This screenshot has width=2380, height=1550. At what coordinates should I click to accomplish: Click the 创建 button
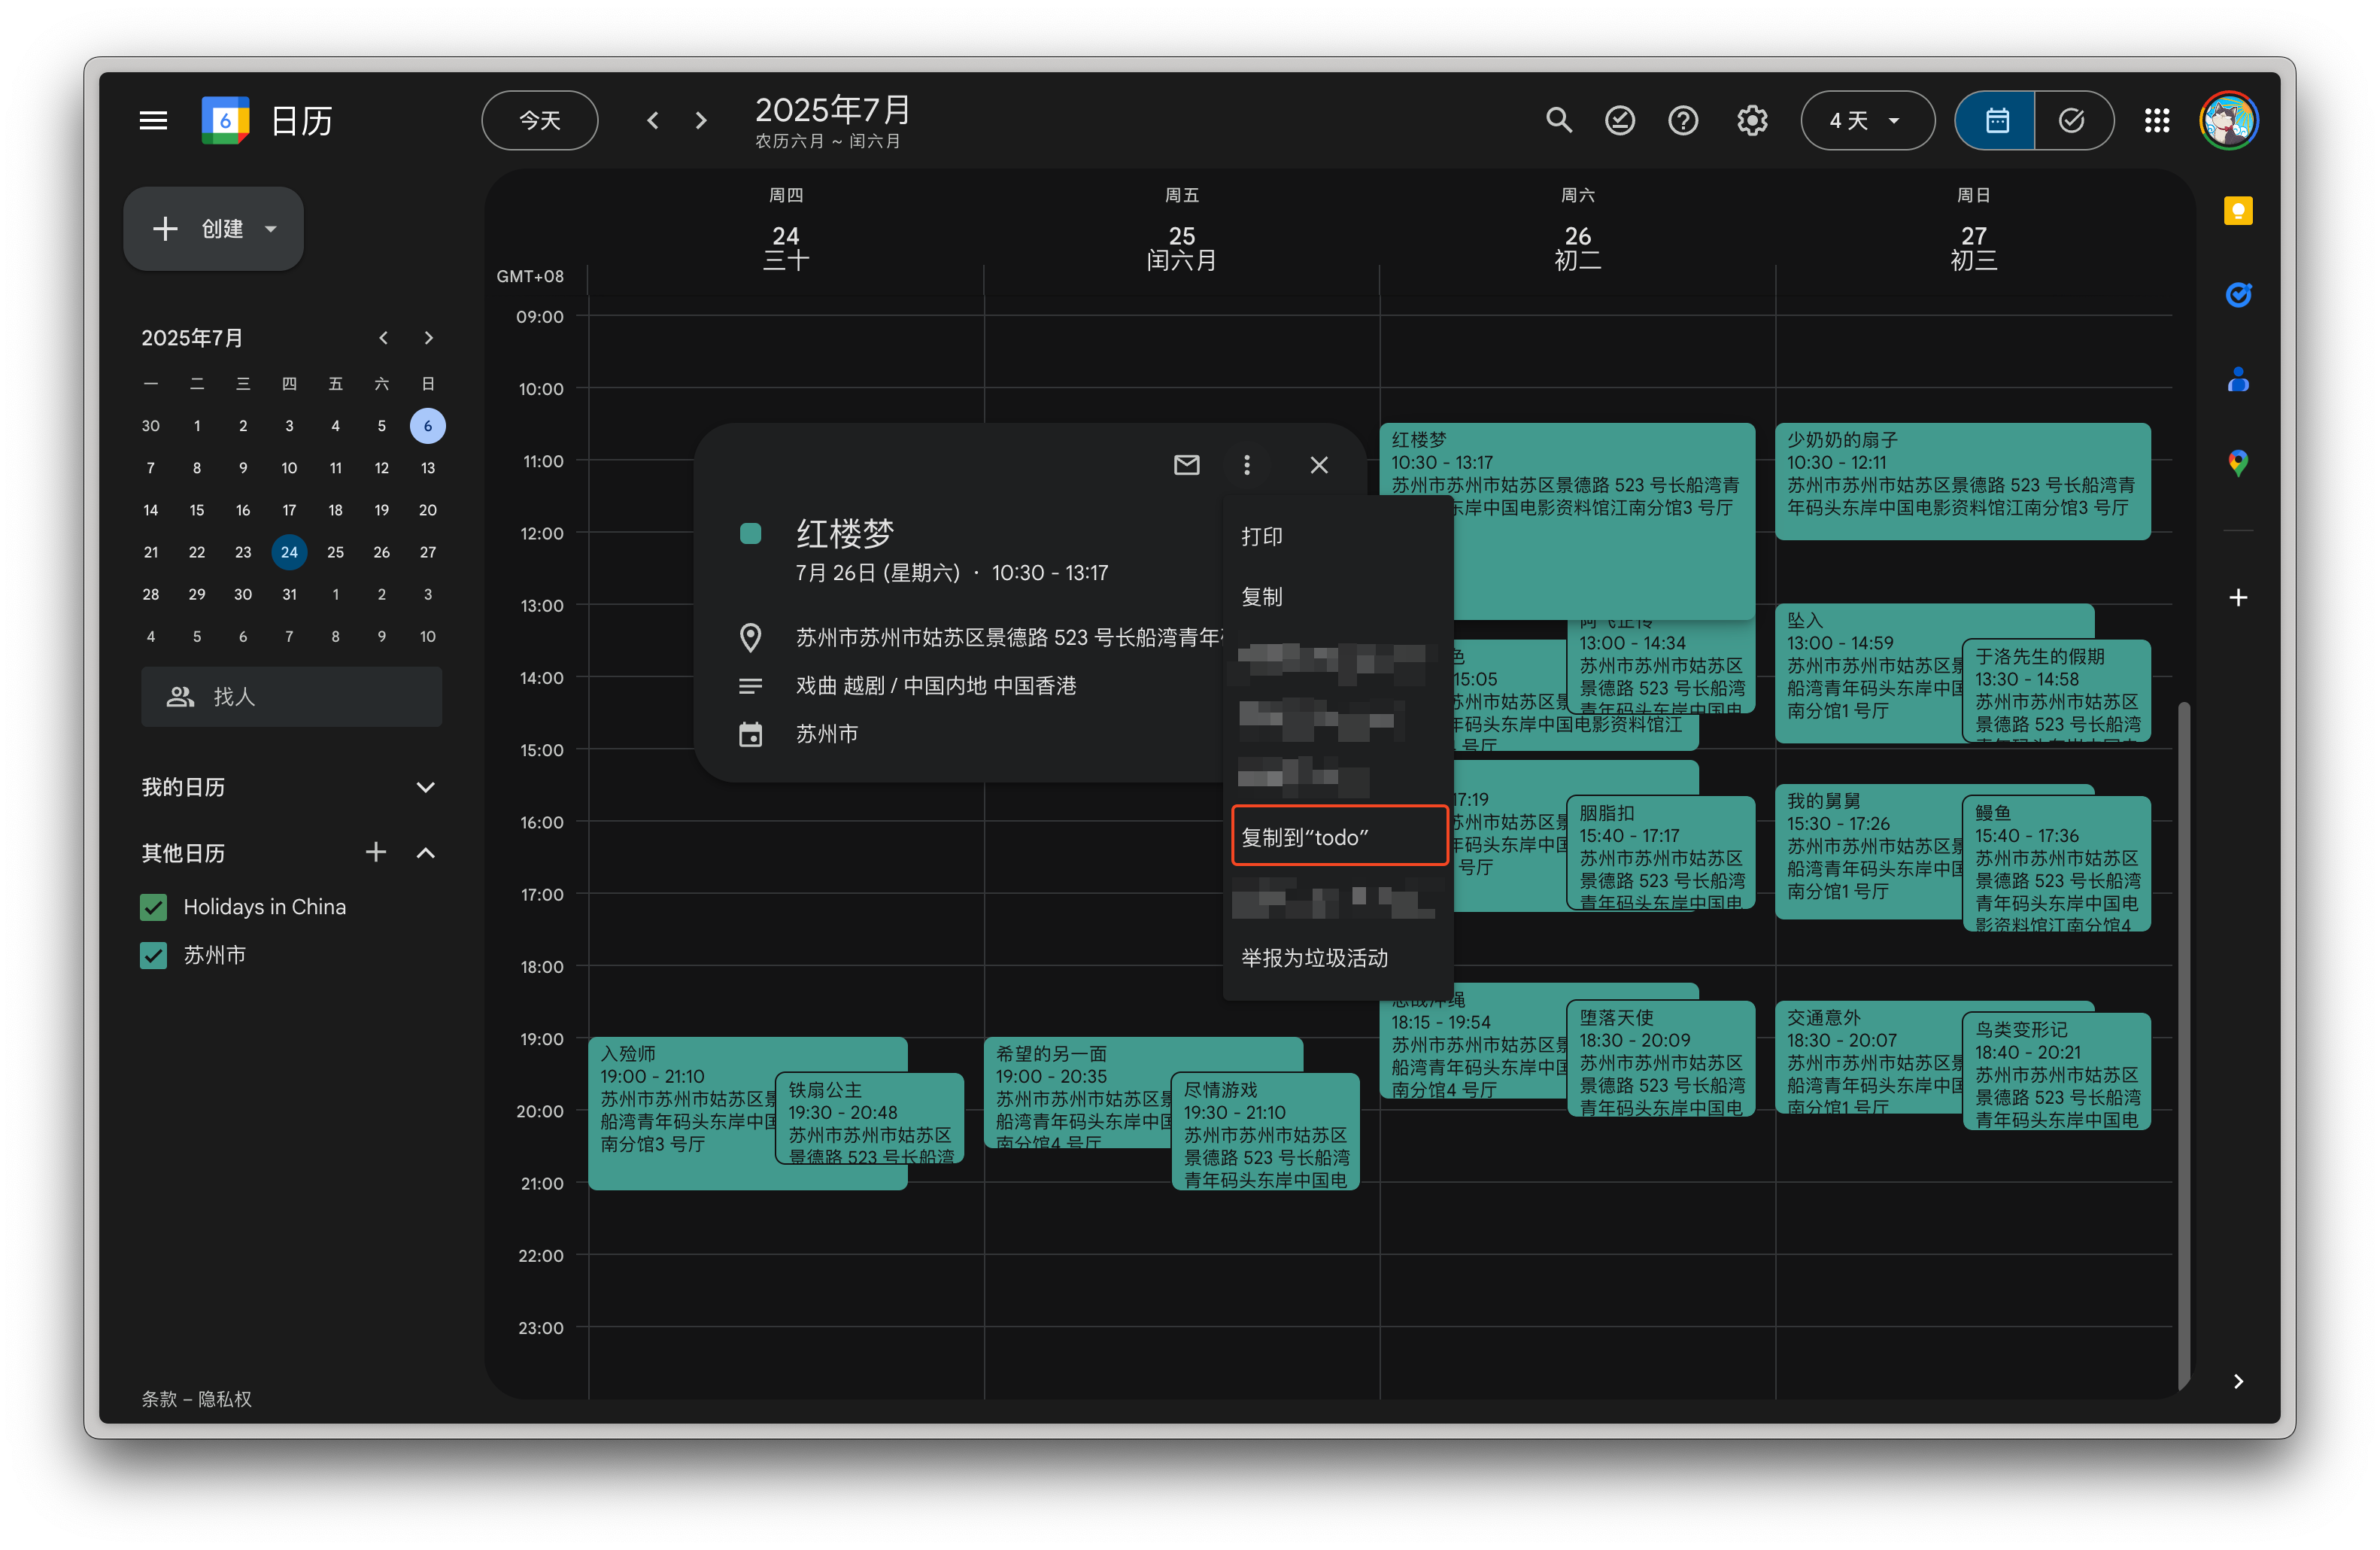coord(213,229)
